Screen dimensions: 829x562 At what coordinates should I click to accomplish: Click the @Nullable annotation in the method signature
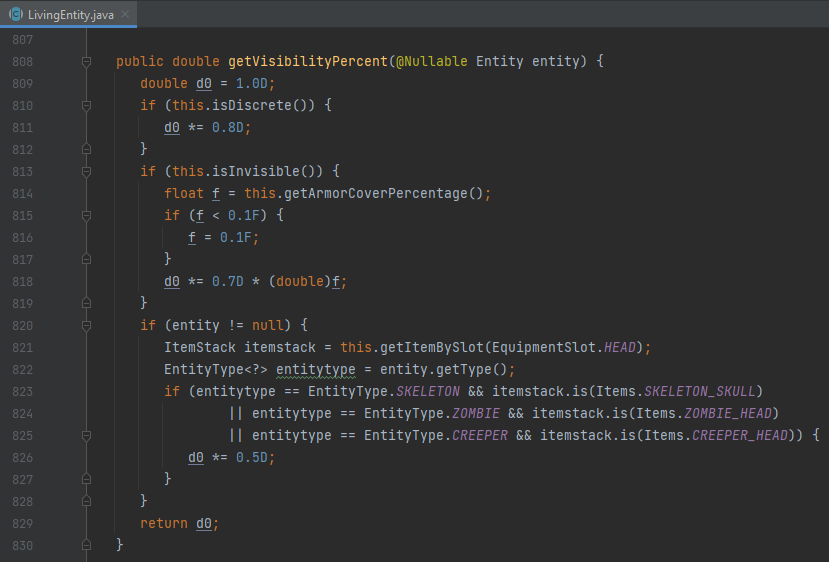pos(433,61)
